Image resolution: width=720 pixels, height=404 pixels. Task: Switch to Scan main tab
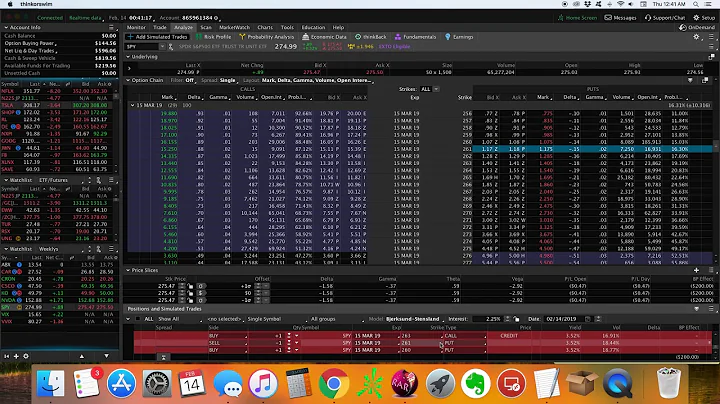[x=206, y=27]
